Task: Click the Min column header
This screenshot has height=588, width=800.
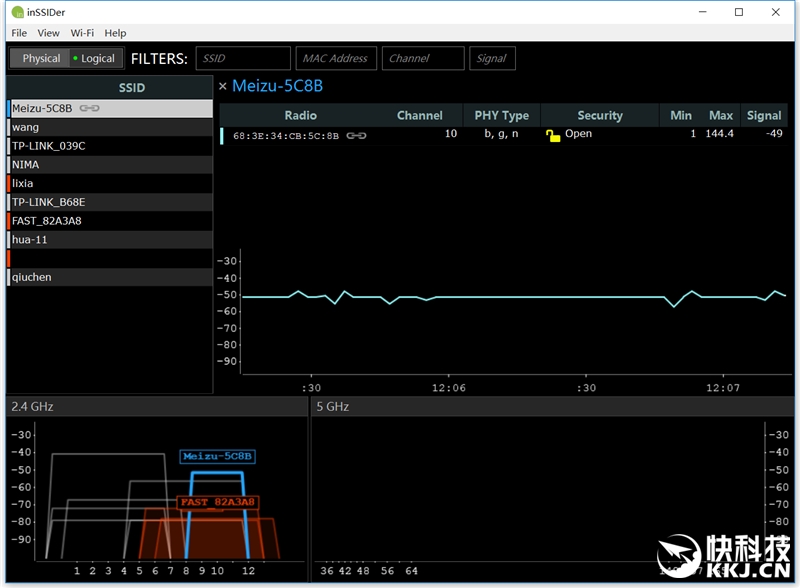Action: tap(681, 115)
